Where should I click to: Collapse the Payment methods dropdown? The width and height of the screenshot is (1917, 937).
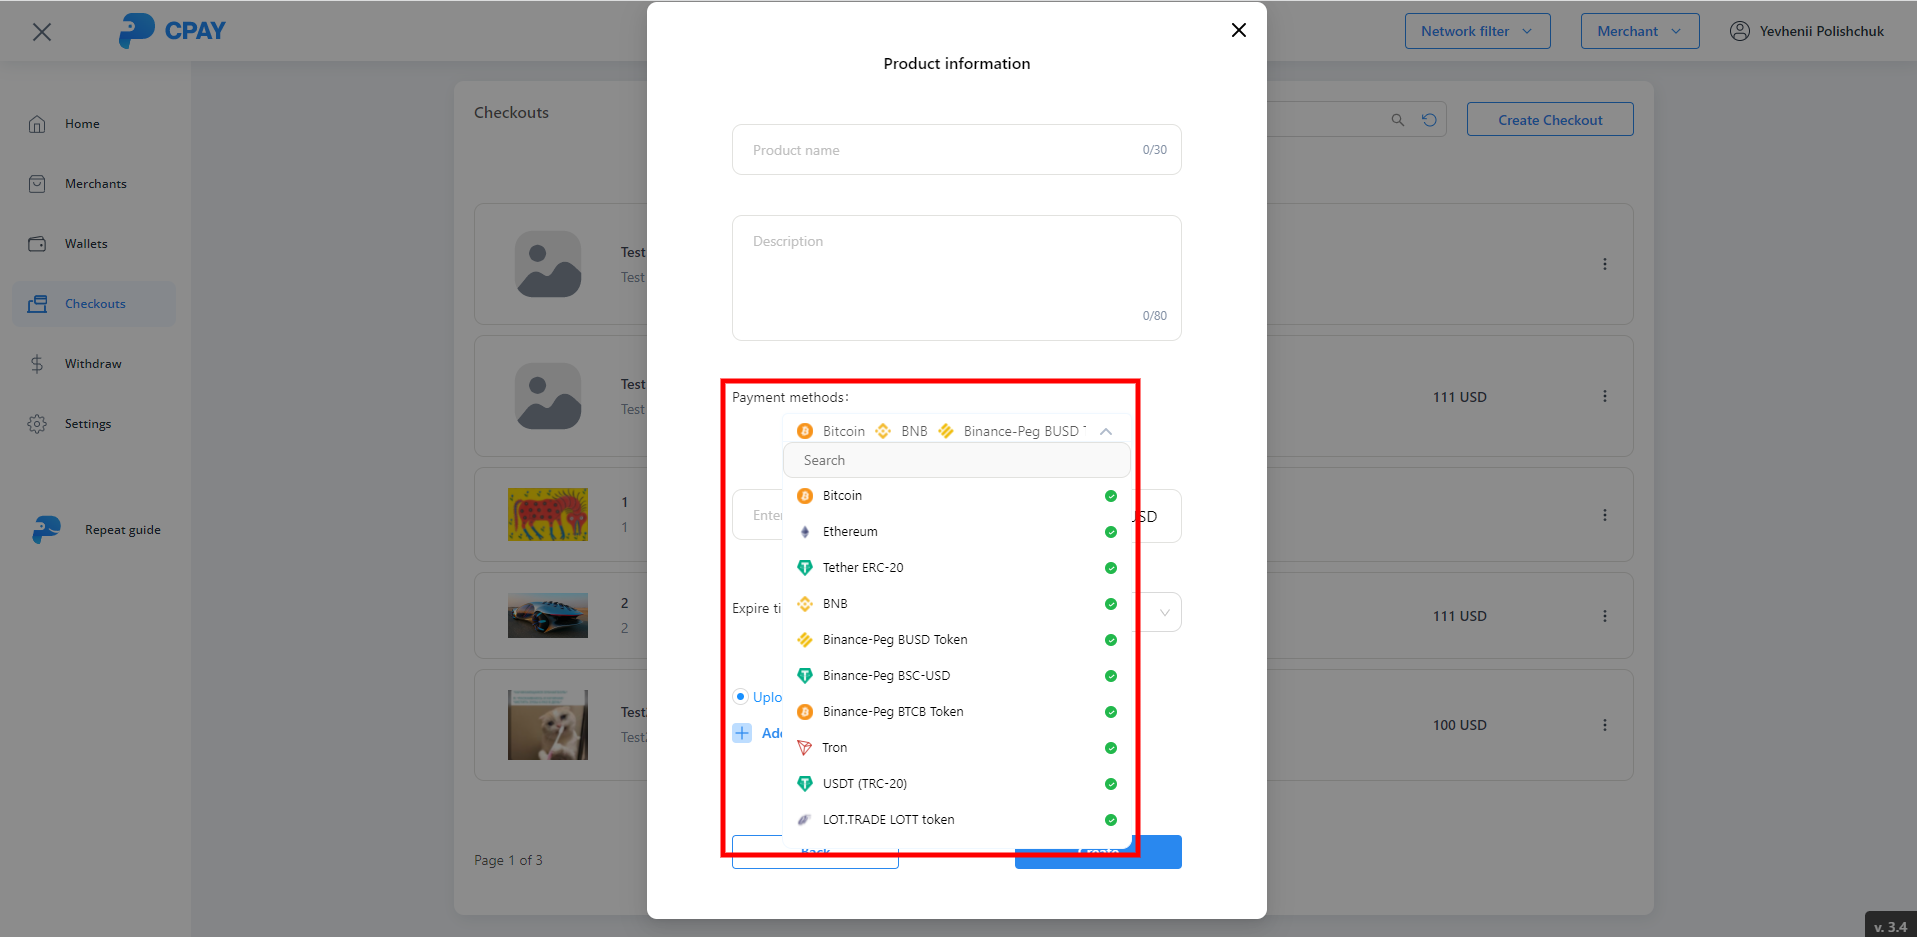click(x=1106, y=431)
